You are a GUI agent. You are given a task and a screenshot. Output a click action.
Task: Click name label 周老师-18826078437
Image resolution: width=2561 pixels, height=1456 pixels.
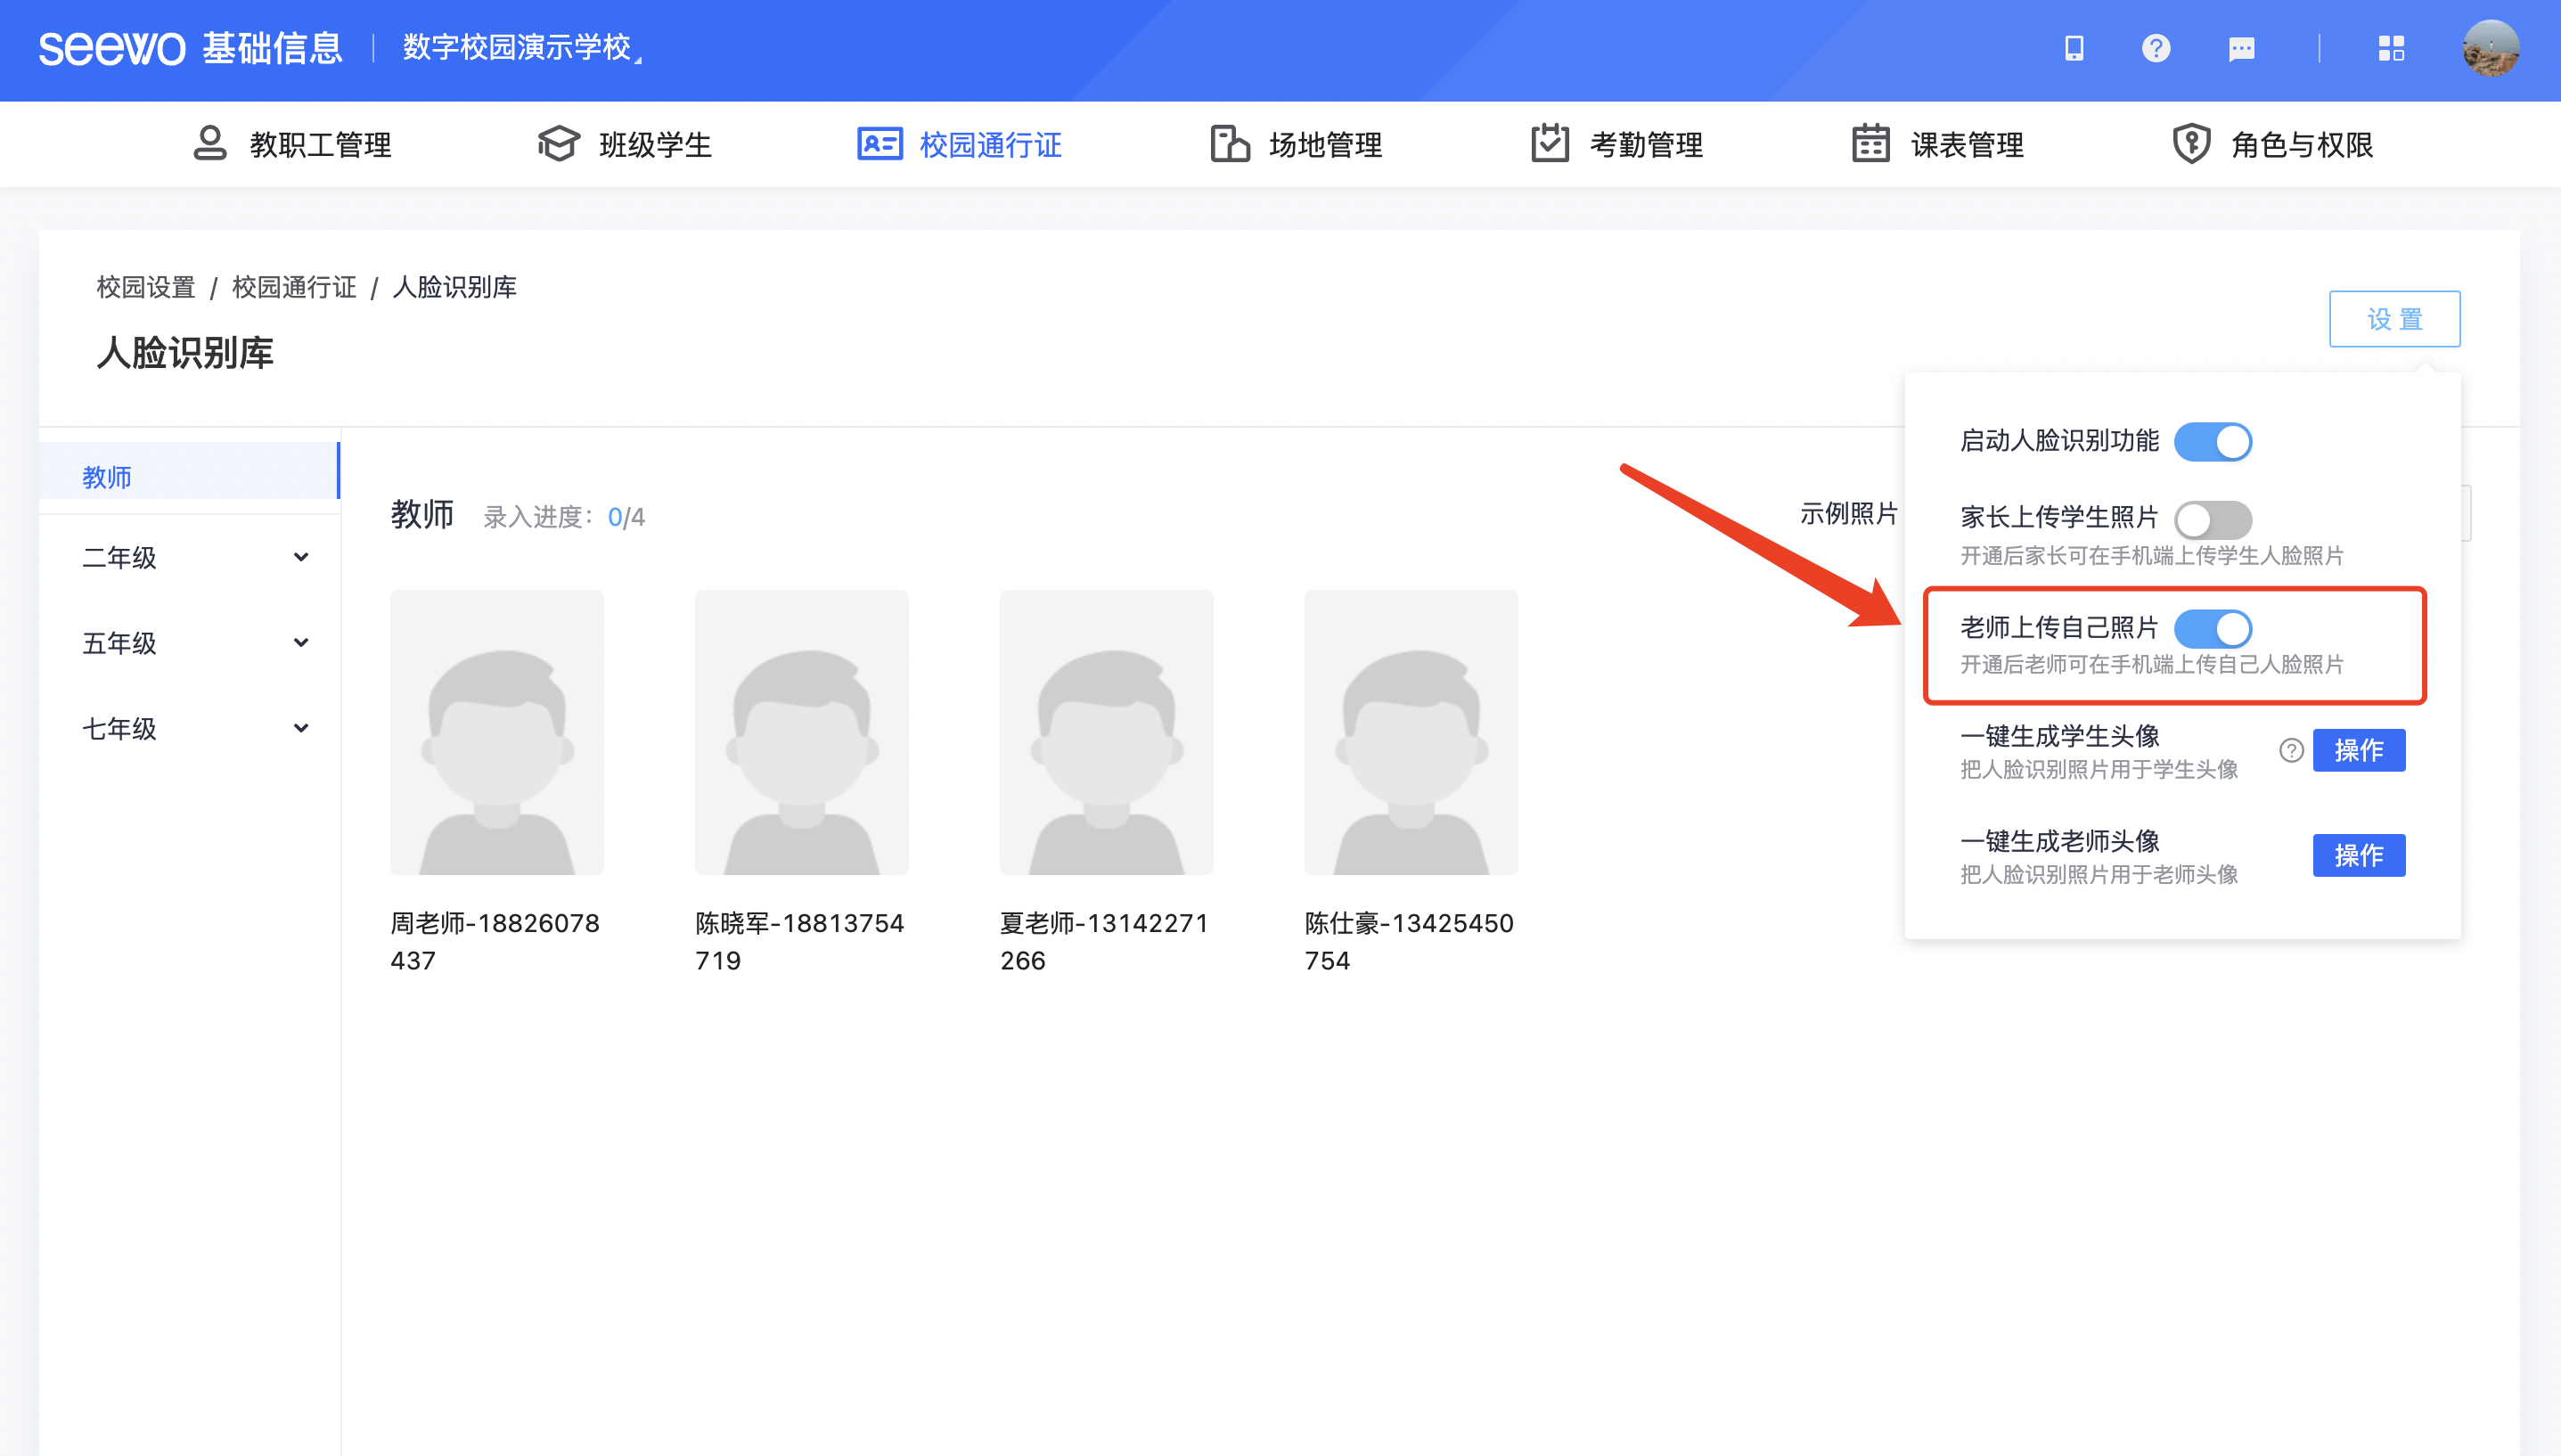(495, 941)
